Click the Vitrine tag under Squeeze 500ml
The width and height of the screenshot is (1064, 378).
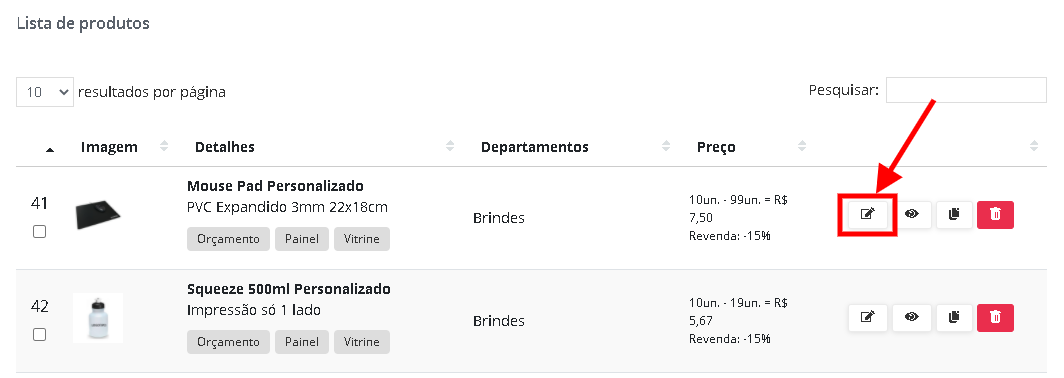point(362,342)
